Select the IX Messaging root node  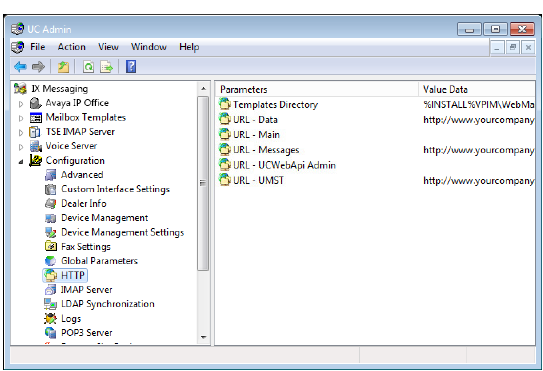[60, 89]
